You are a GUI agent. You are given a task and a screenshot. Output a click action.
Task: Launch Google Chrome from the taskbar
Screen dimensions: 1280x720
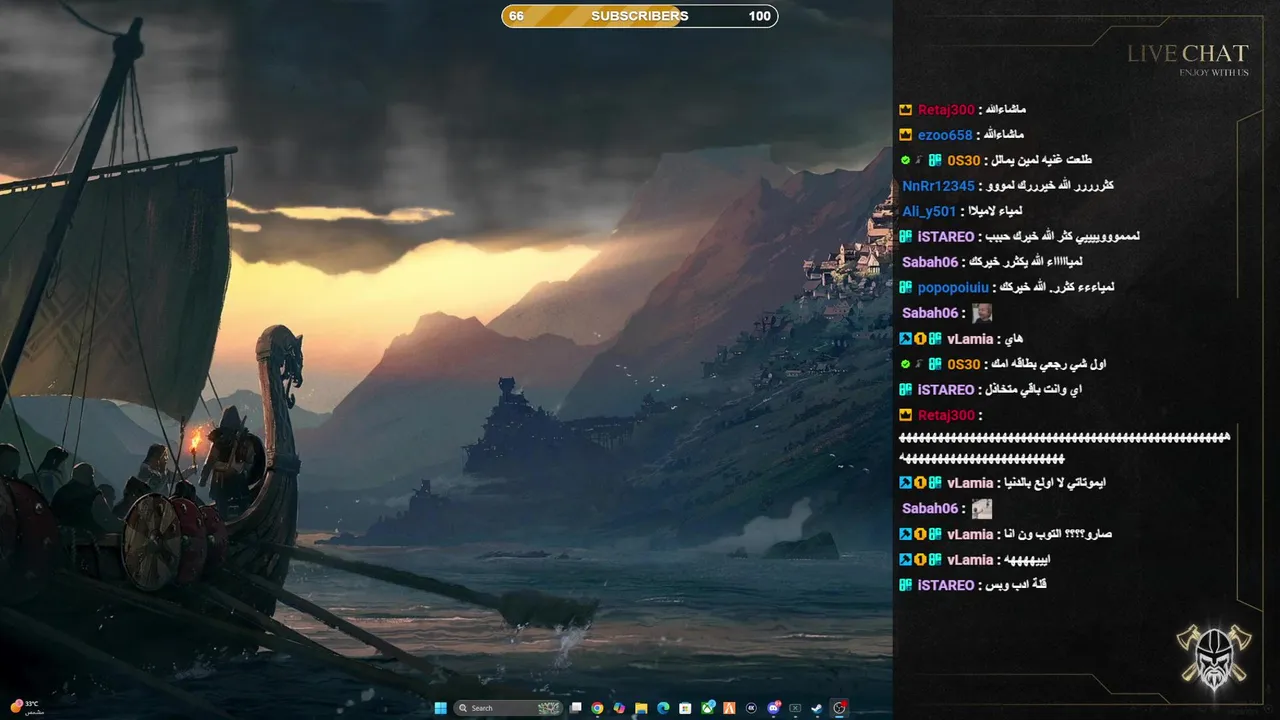(x=597, y=708)
